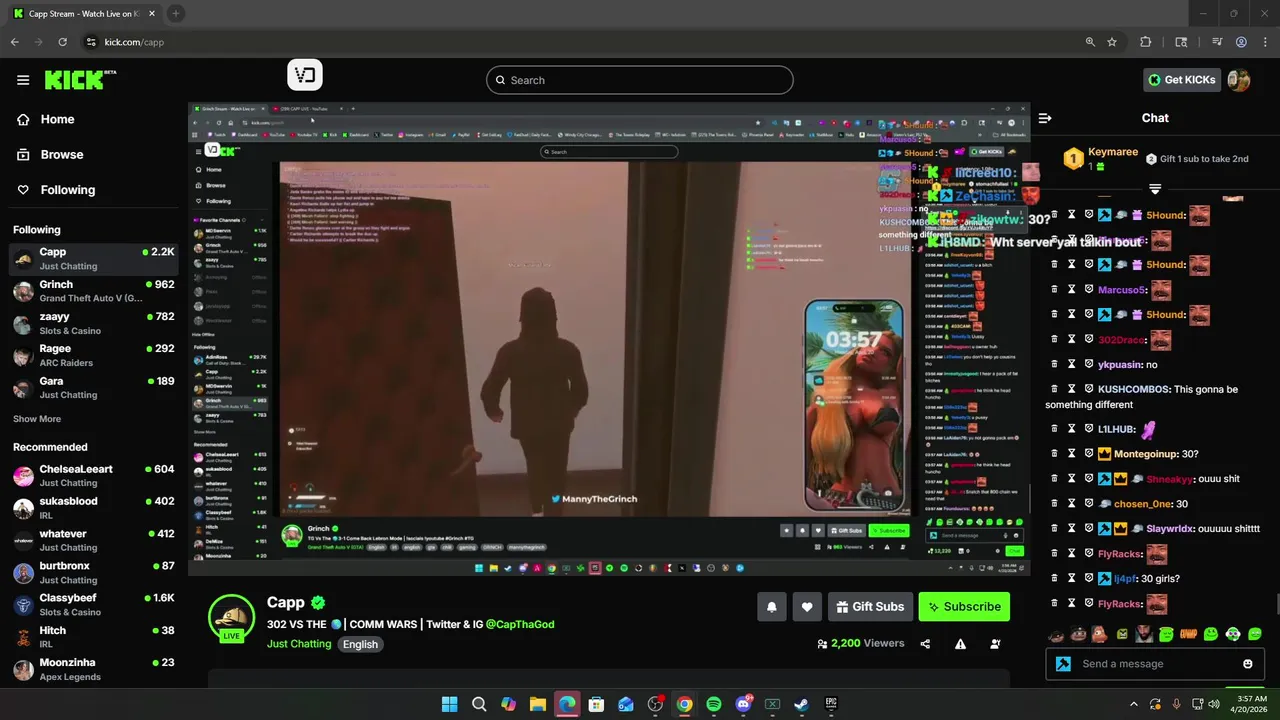Collapse the chat panel with the arrow icon
This screenshot has width=1280, height=720.
pyautogui.click(x=1045, y=118)
